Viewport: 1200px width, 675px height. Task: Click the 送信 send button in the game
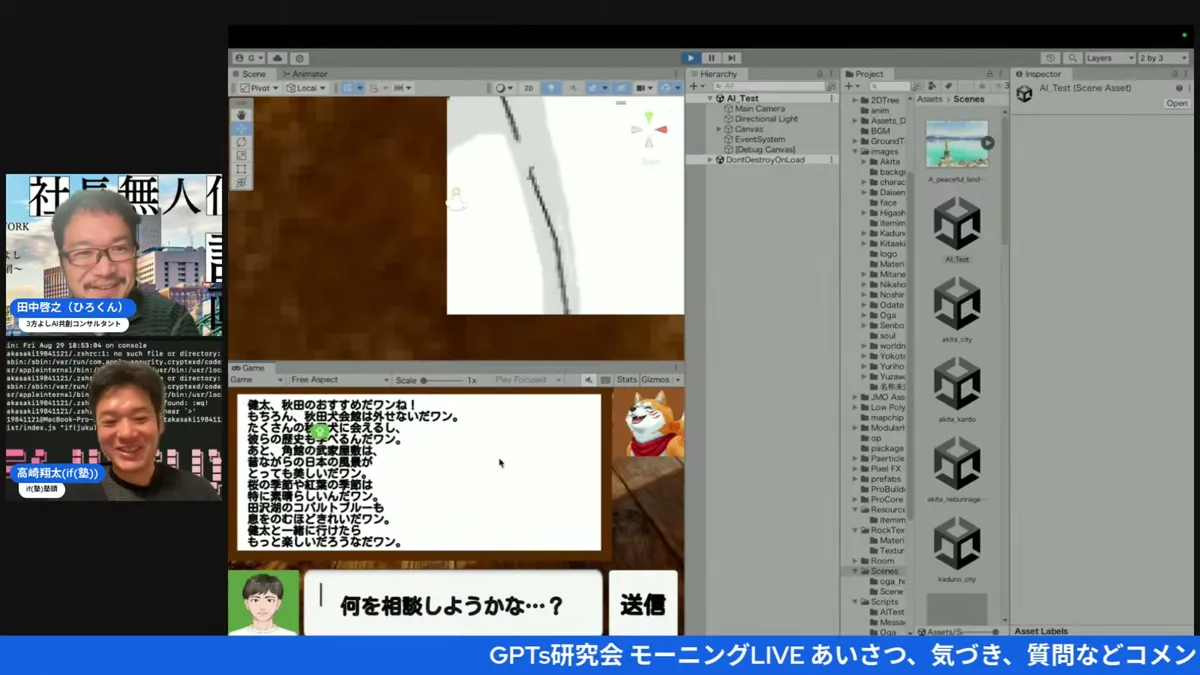[643, 604]
